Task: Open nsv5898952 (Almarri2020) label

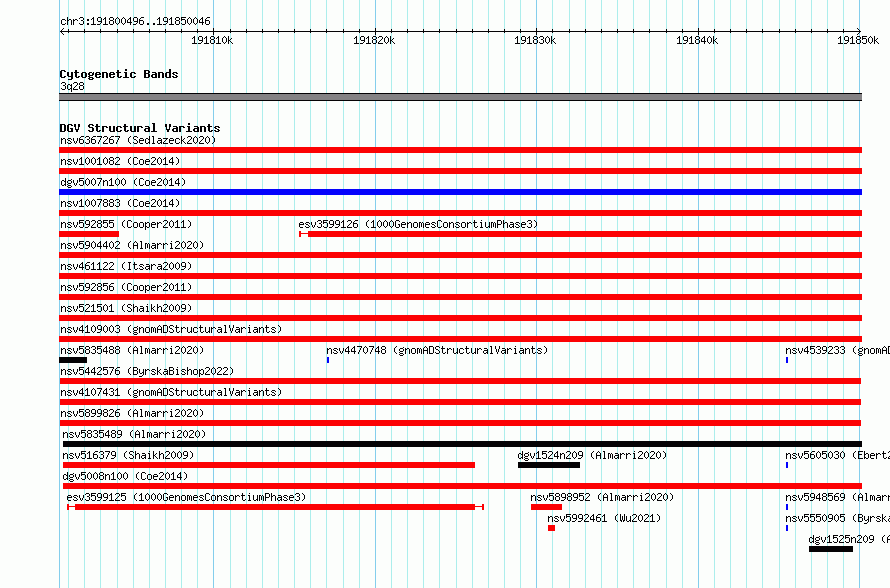Action: pos(602,497)
